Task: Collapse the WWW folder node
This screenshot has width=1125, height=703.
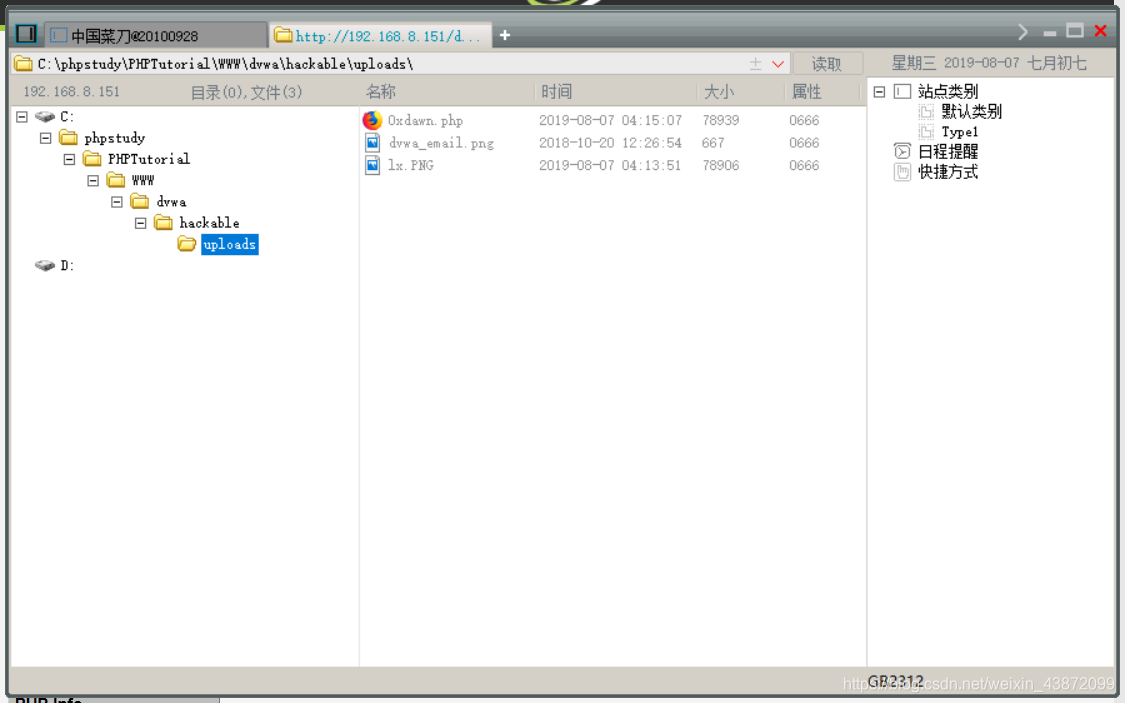Action: (x=93, y=180)
